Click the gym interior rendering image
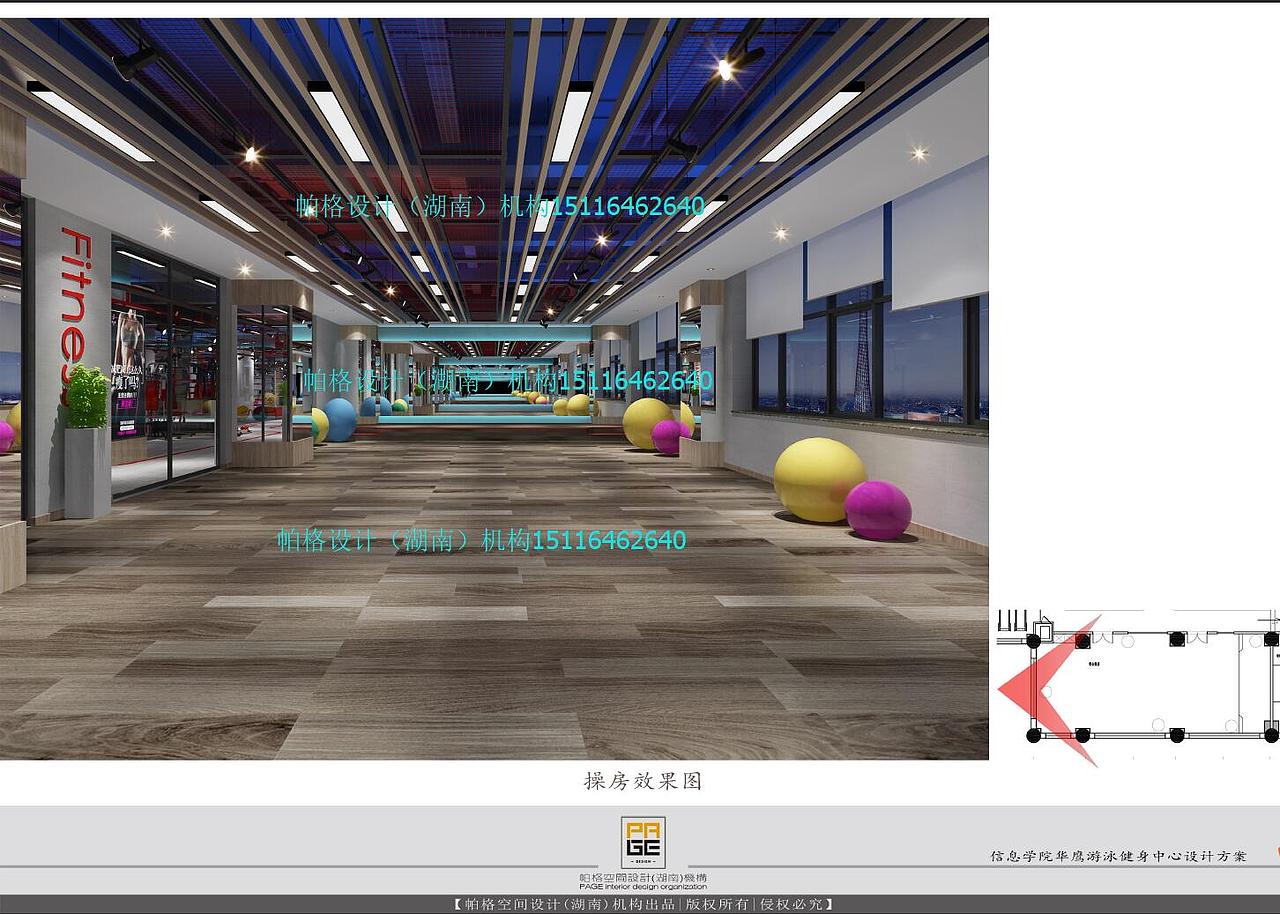Viewport: 1280px width, 914px height. 494,389
